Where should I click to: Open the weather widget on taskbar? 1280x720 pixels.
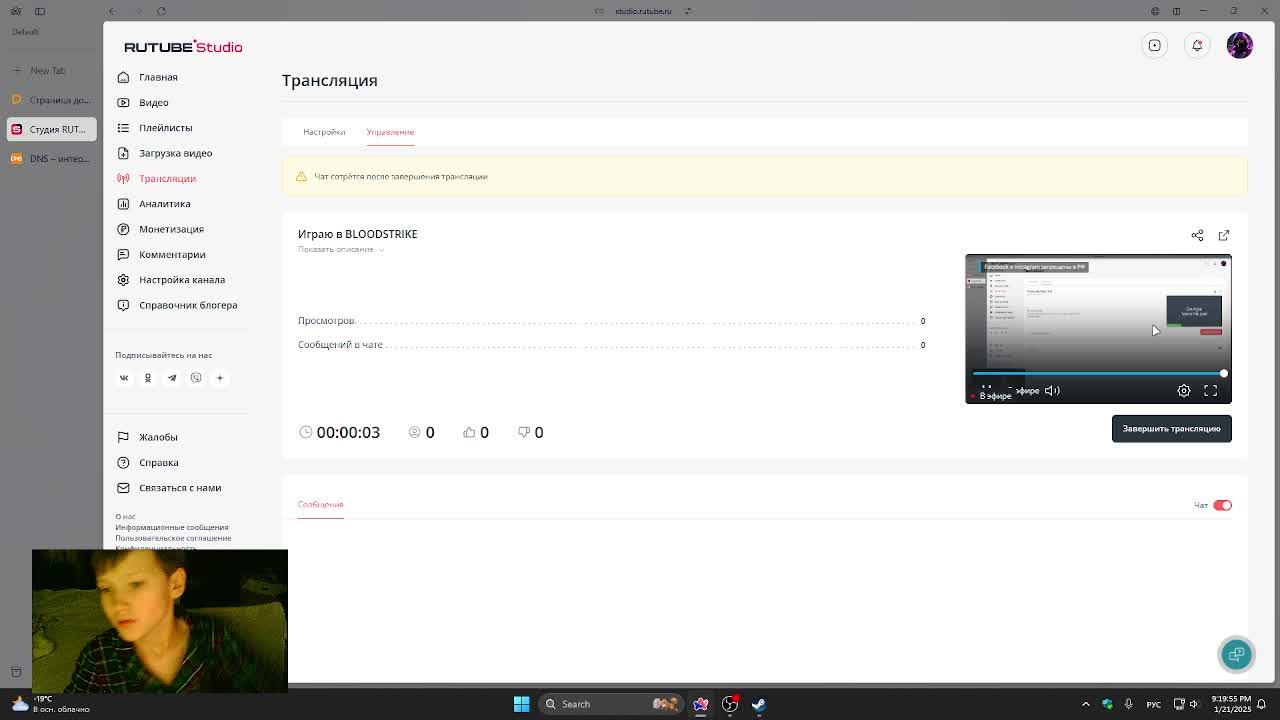[48, 704]
